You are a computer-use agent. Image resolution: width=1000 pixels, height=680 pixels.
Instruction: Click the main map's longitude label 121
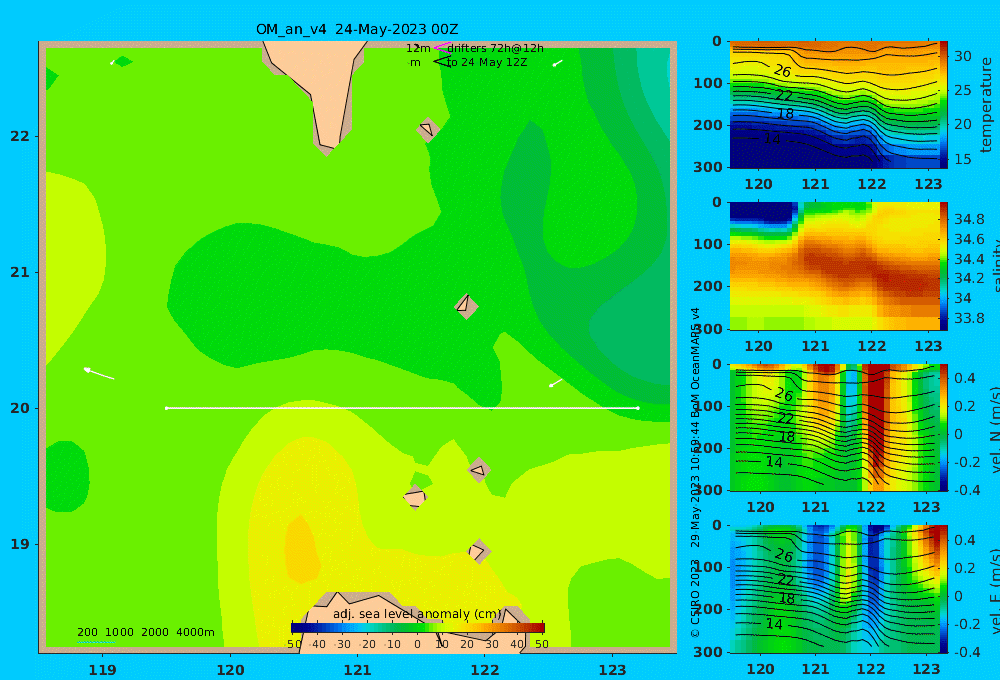point(358,670)
